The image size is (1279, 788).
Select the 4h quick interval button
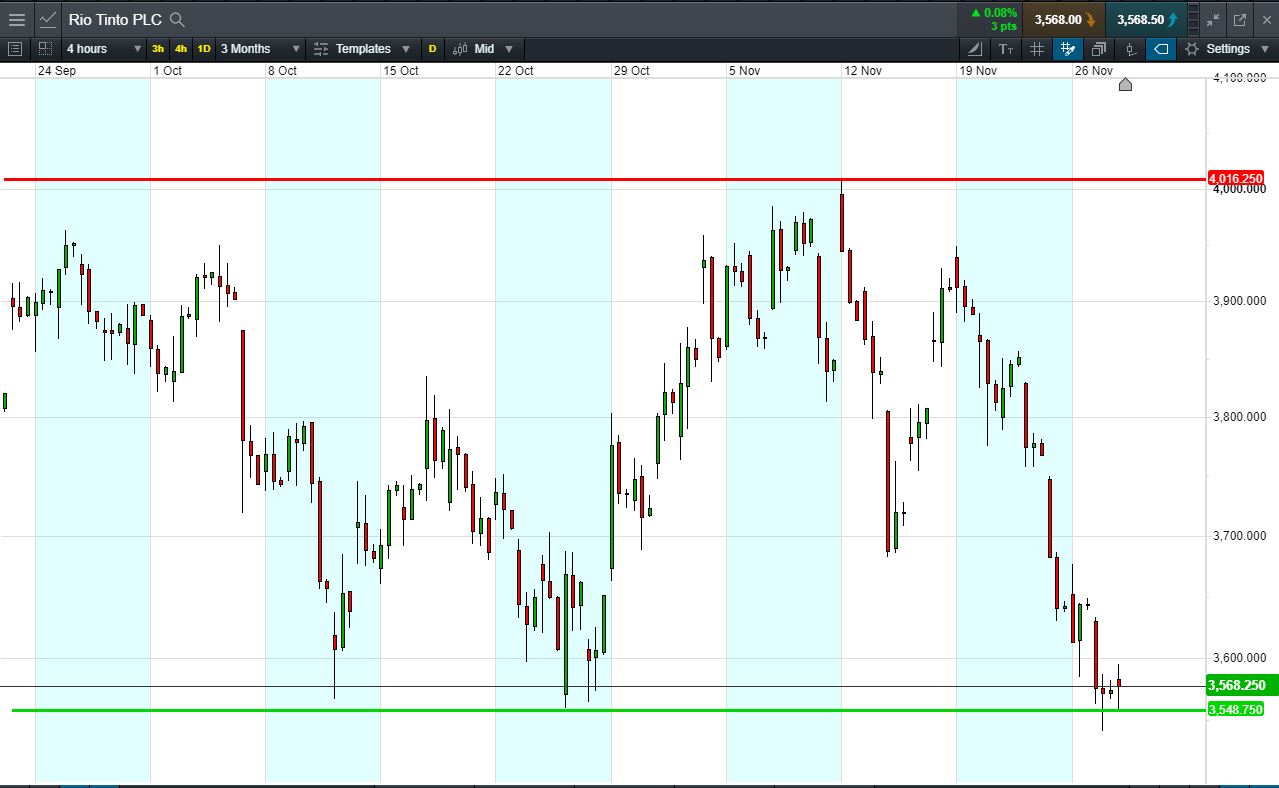181,48
